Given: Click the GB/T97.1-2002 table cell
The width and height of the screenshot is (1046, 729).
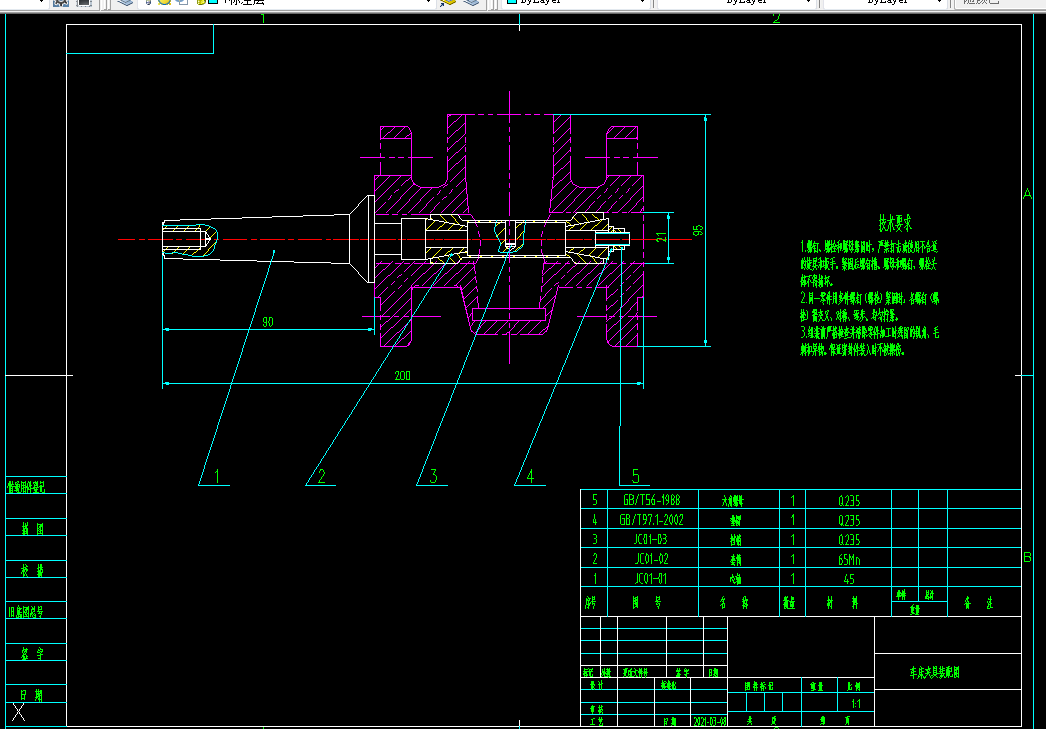Looking at the screenshot, I should [x=652, y=520].
